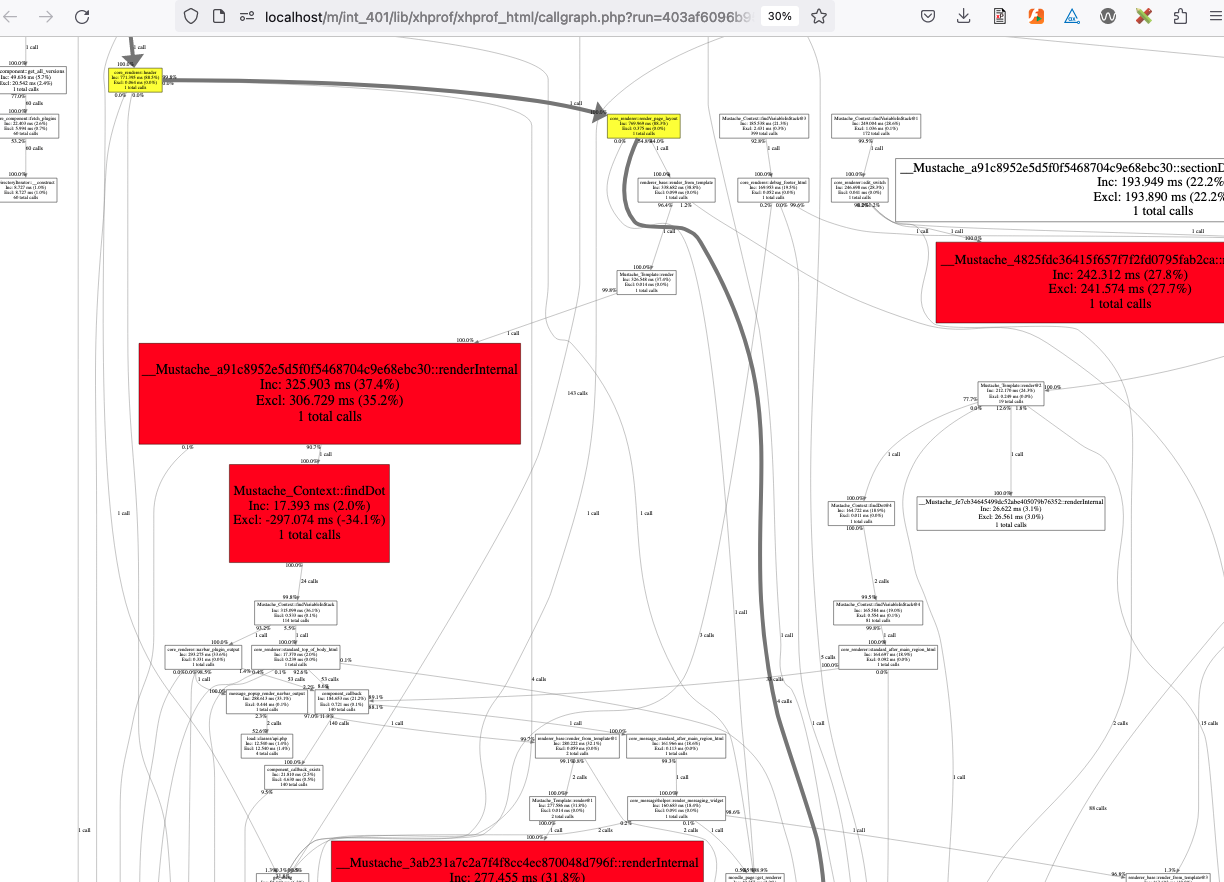The image size is (1224, 882).
Task: Reload the callgraph page
Action: click(x=82, y=16)
